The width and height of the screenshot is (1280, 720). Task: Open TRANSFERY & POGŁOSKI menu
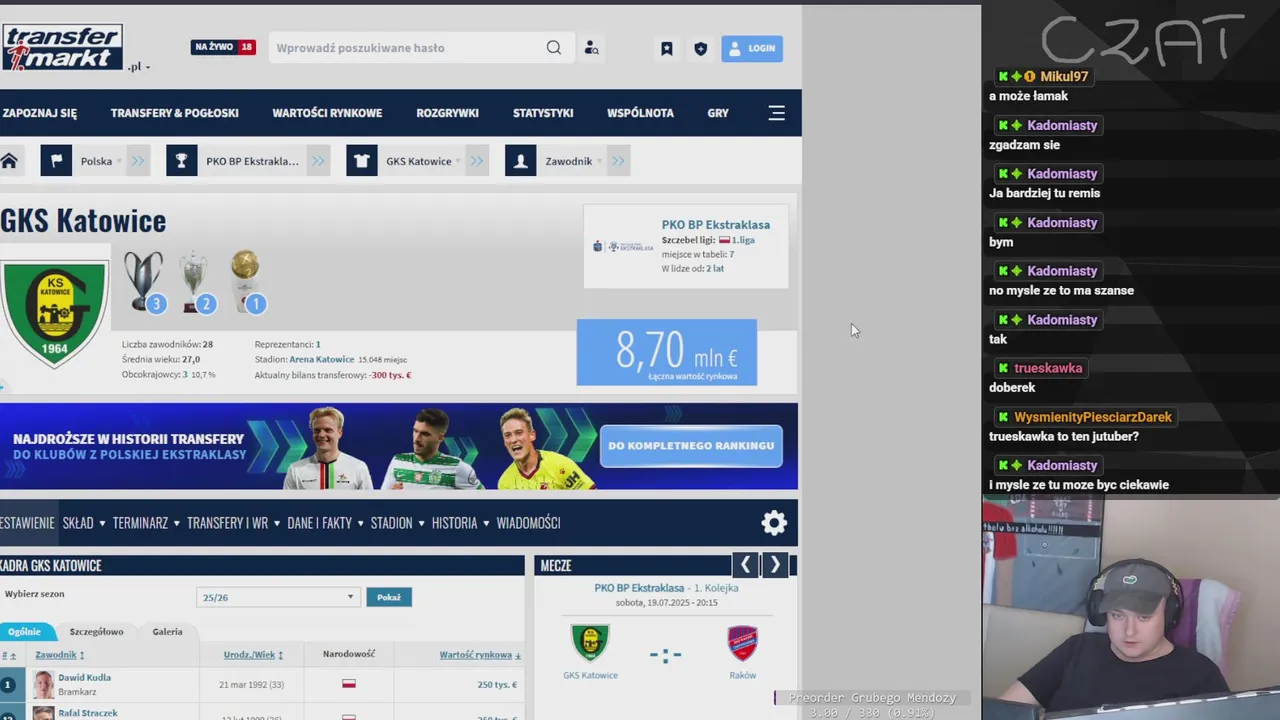tap(175, 113)
